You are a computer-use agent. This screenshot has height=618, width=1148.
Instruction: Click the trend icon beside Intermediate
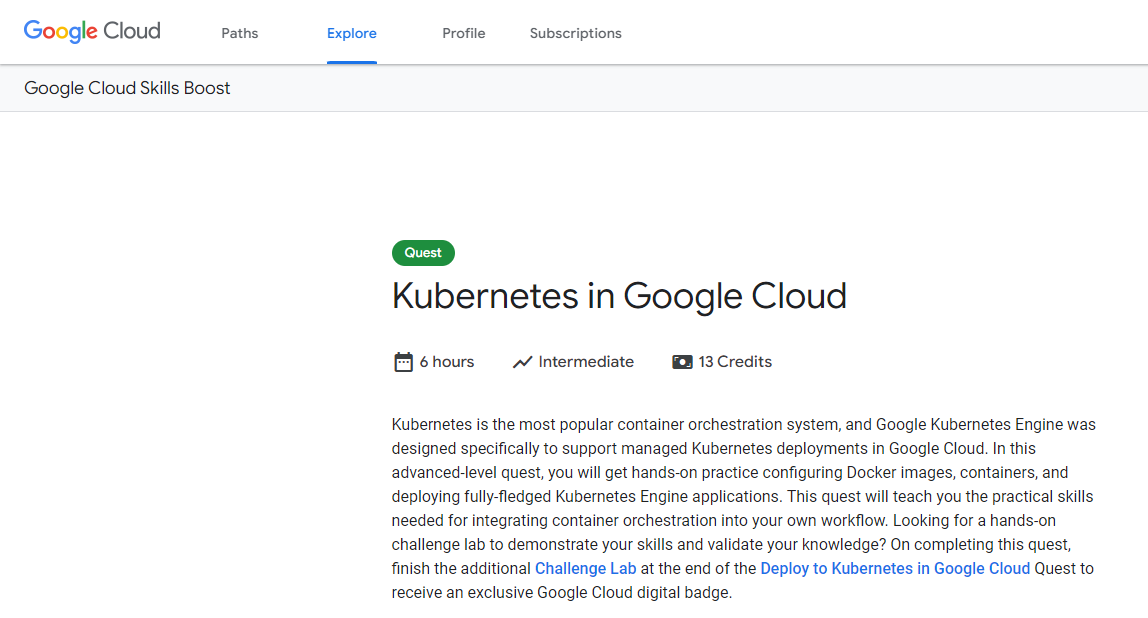[522, 362]
